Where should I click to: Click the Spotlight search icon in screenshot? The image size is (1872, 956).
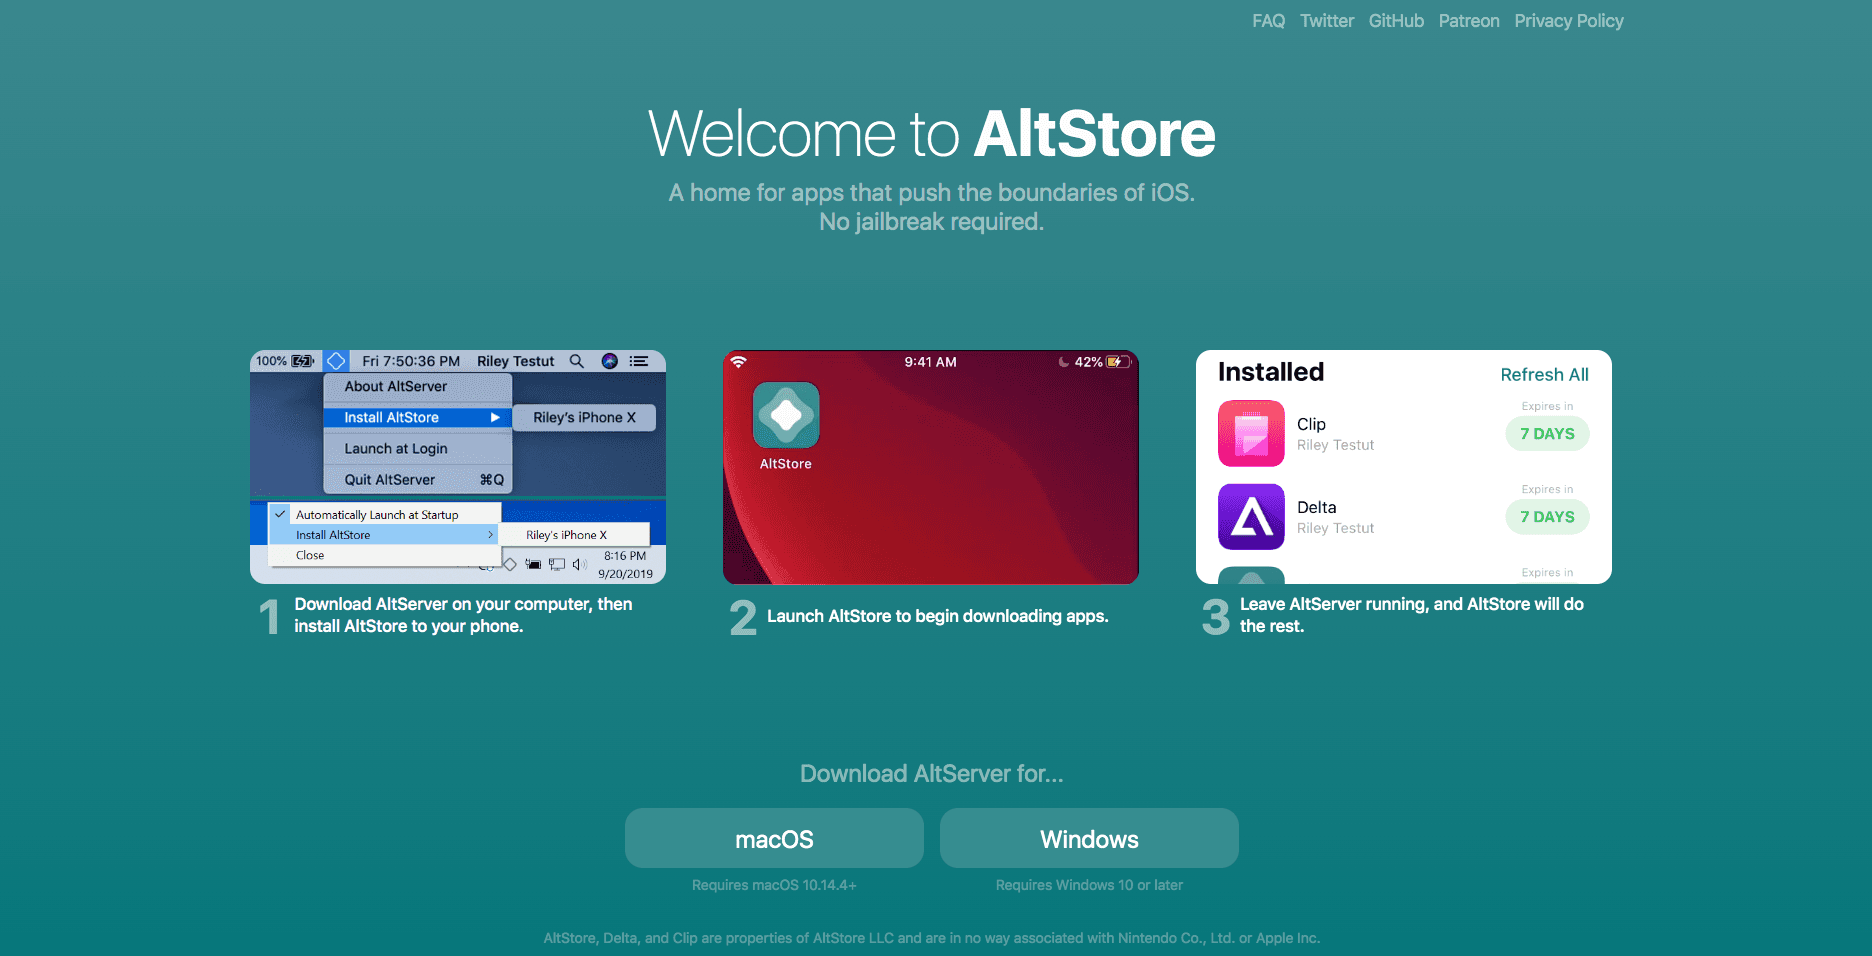tap(577, 361)
